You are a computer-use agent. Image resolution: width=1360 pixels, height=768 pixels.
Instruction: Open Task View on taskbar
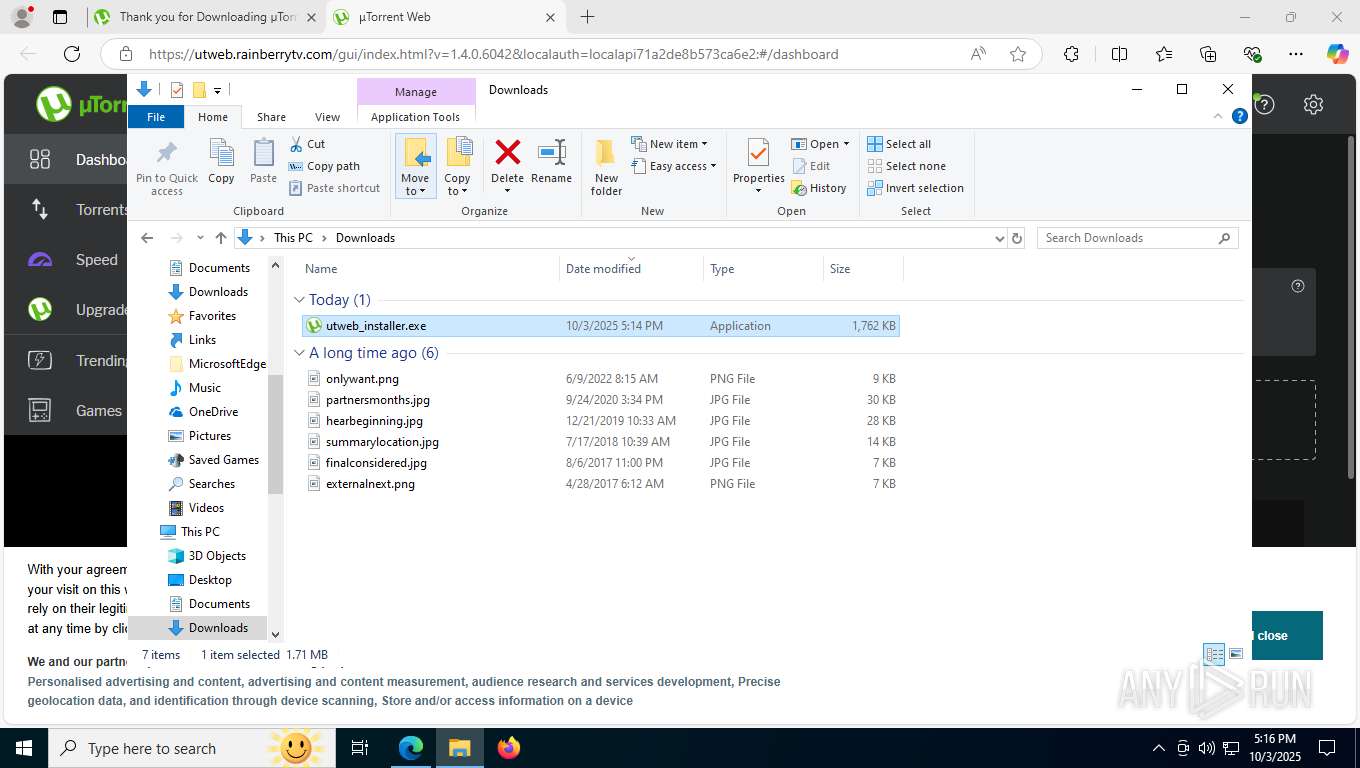pyautogui.click(x=361, y=748)
